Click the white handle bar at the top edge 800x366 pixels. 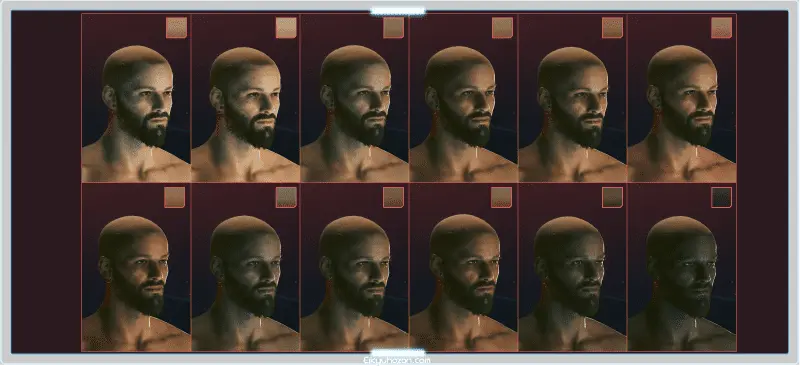(398, 11)
